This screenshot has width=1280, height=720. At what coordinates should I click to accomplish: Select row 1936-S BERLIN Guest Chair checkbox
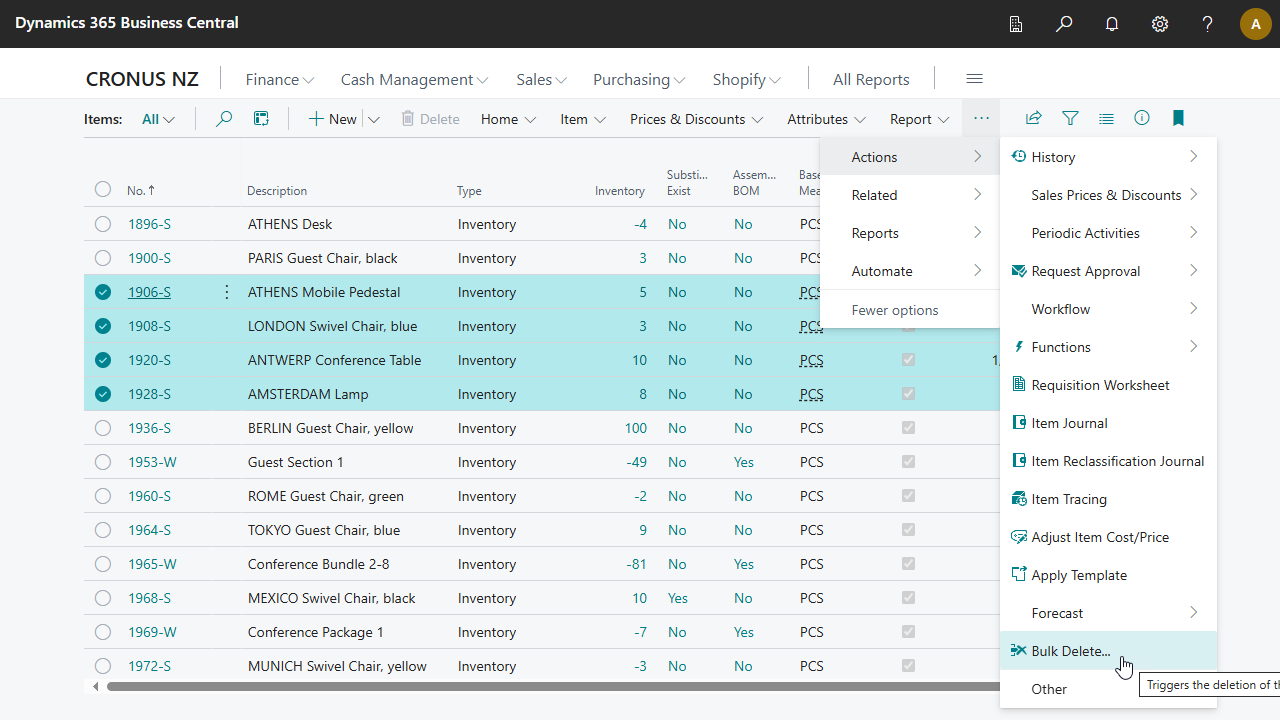pyautogui.click(x=103, y=428)
